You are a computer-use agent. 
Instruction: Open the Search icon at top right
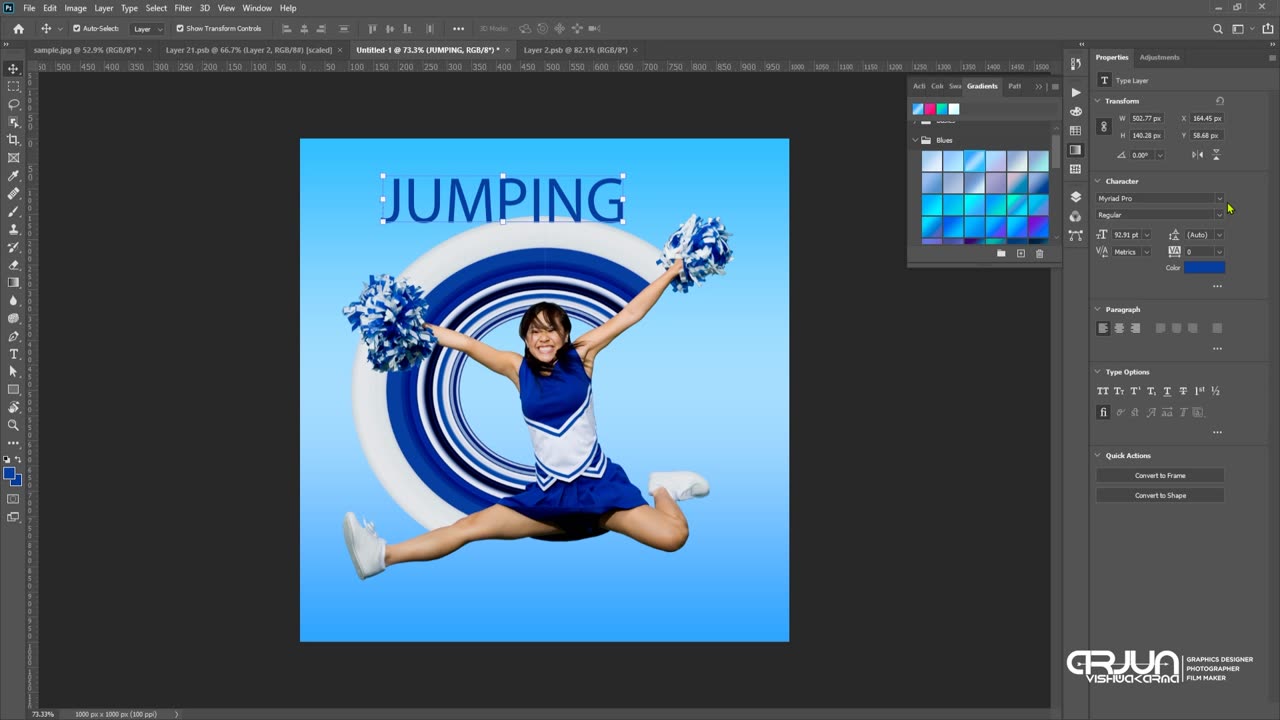[x=1217, y=29]
